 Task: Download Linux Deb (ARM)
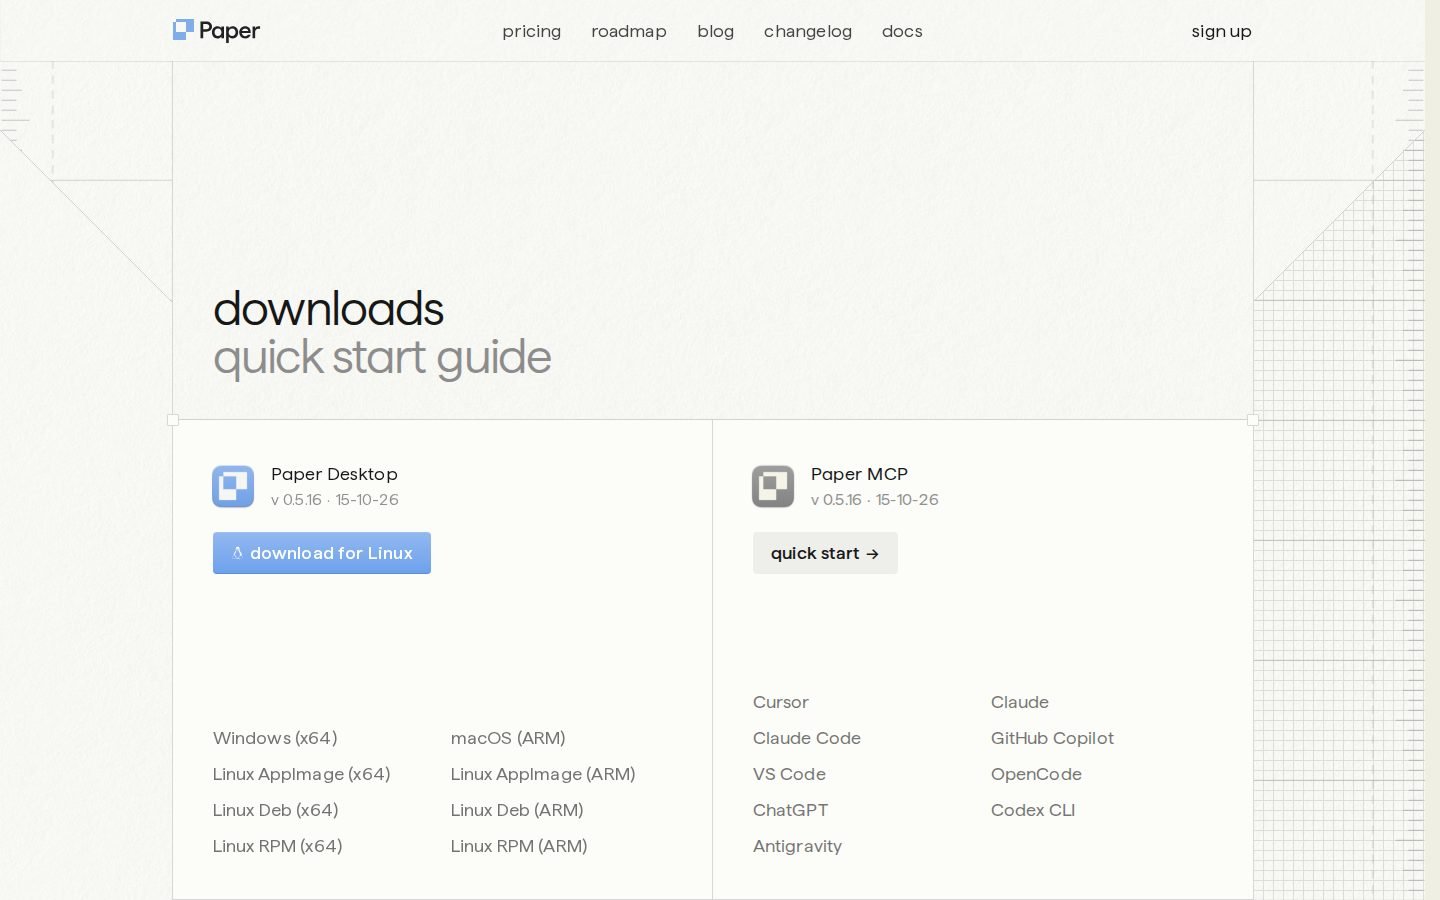pyautogui.click(x=517, y=810)
